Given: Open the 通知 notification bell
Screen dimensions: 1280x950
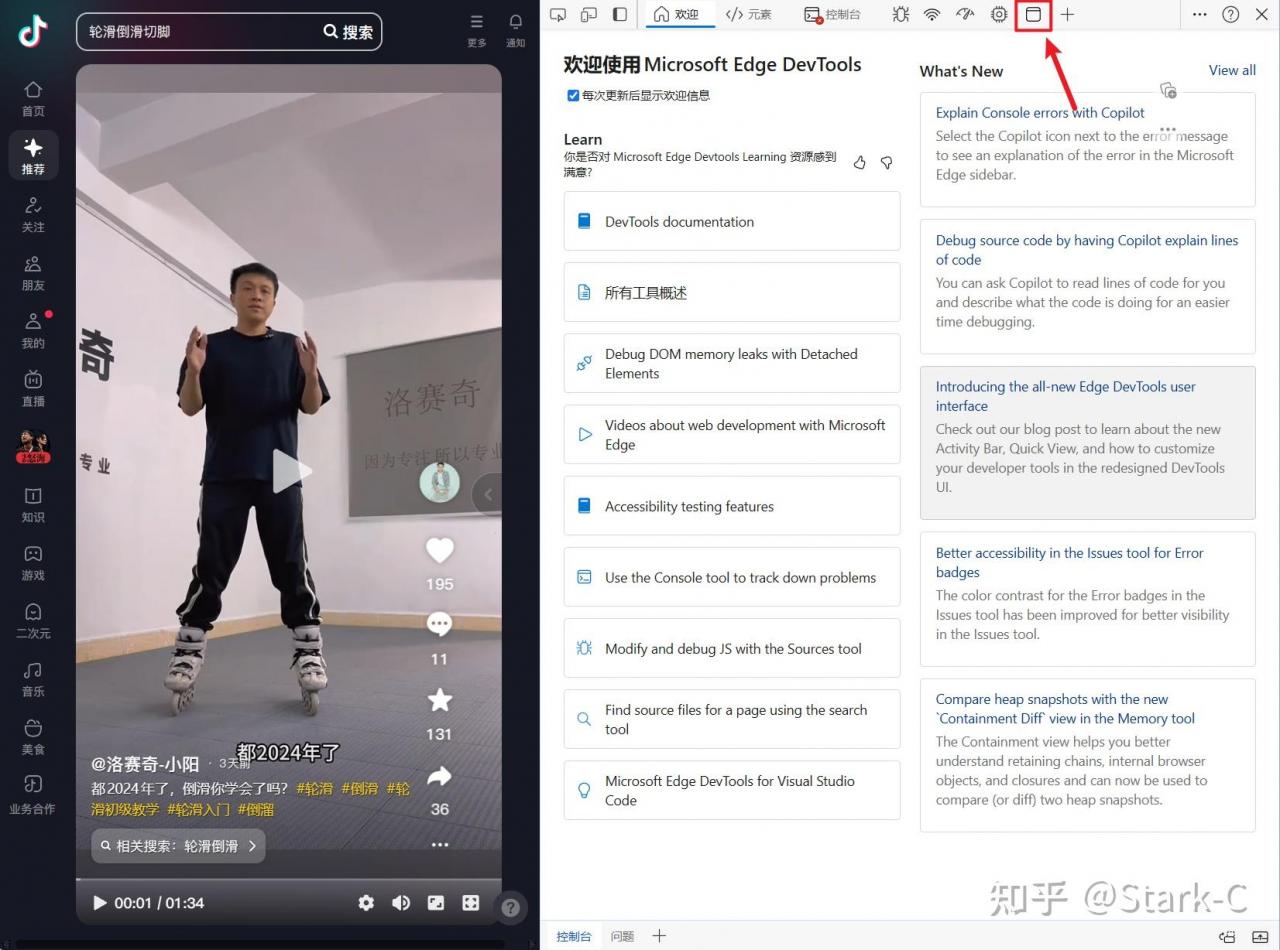Looking at the screenshot, I should [x=516, y=30].
